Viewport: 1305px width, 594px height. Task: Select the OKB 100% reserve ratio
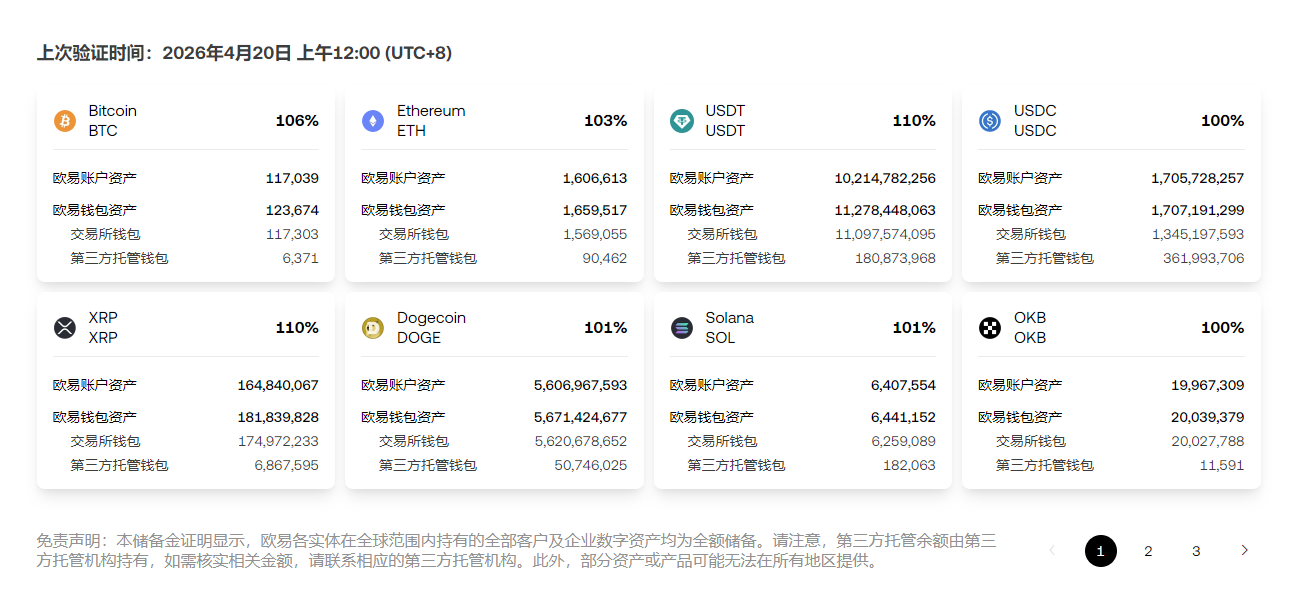(1223, 328)
